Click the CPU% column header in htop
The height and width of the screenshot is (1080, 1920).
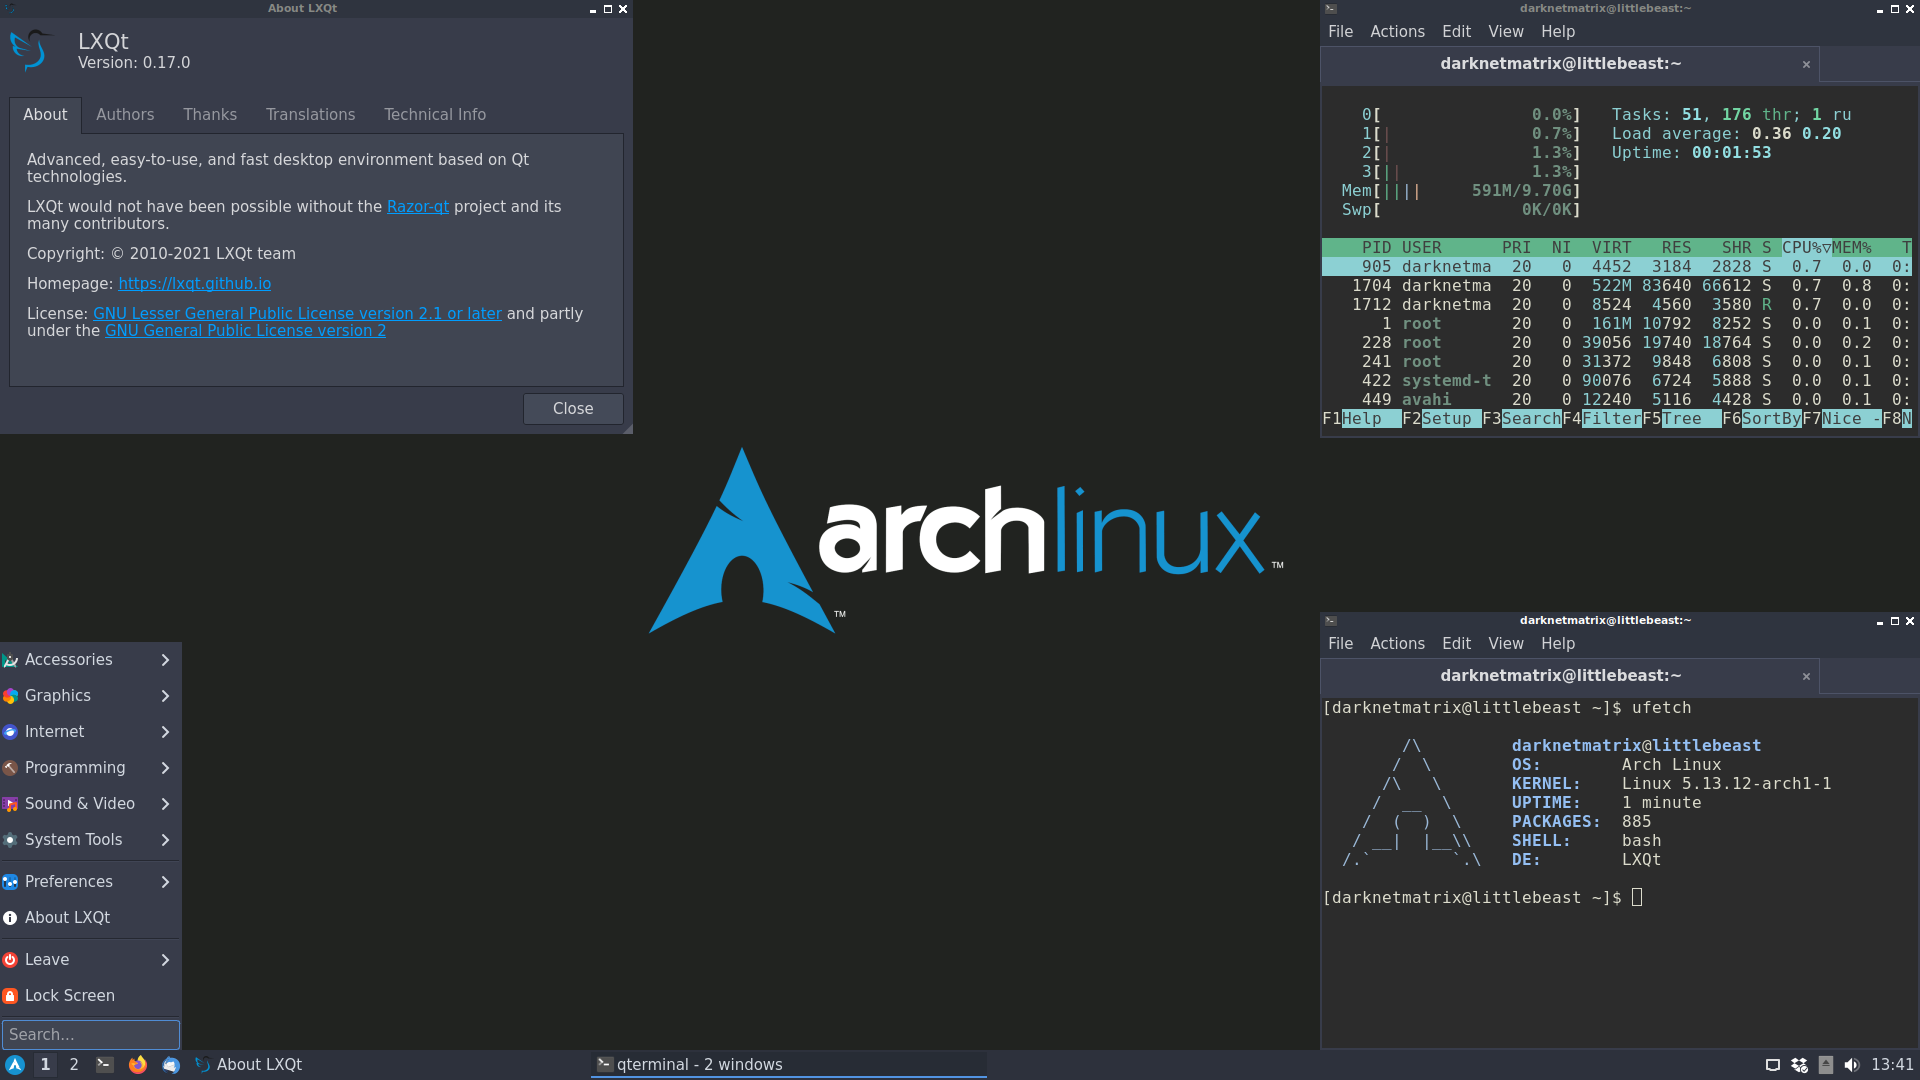point(1806,248)
